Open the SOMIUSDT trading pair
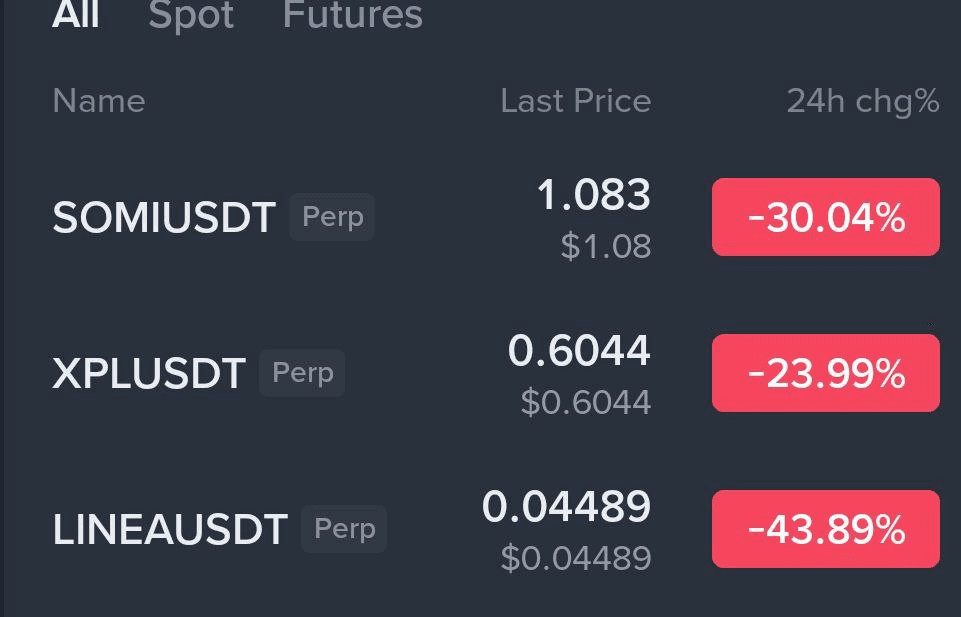961x617 pixels. click(164, 218)
